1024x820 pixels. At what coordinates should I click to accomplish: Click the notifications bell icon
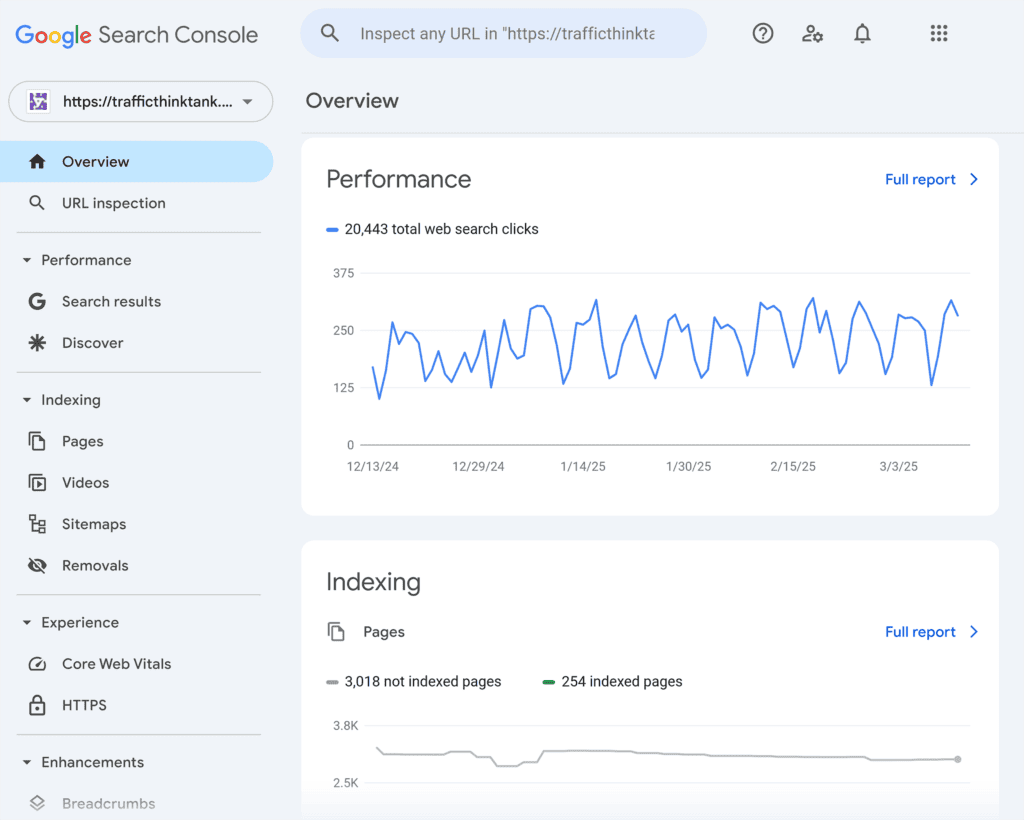coord(862,33)
